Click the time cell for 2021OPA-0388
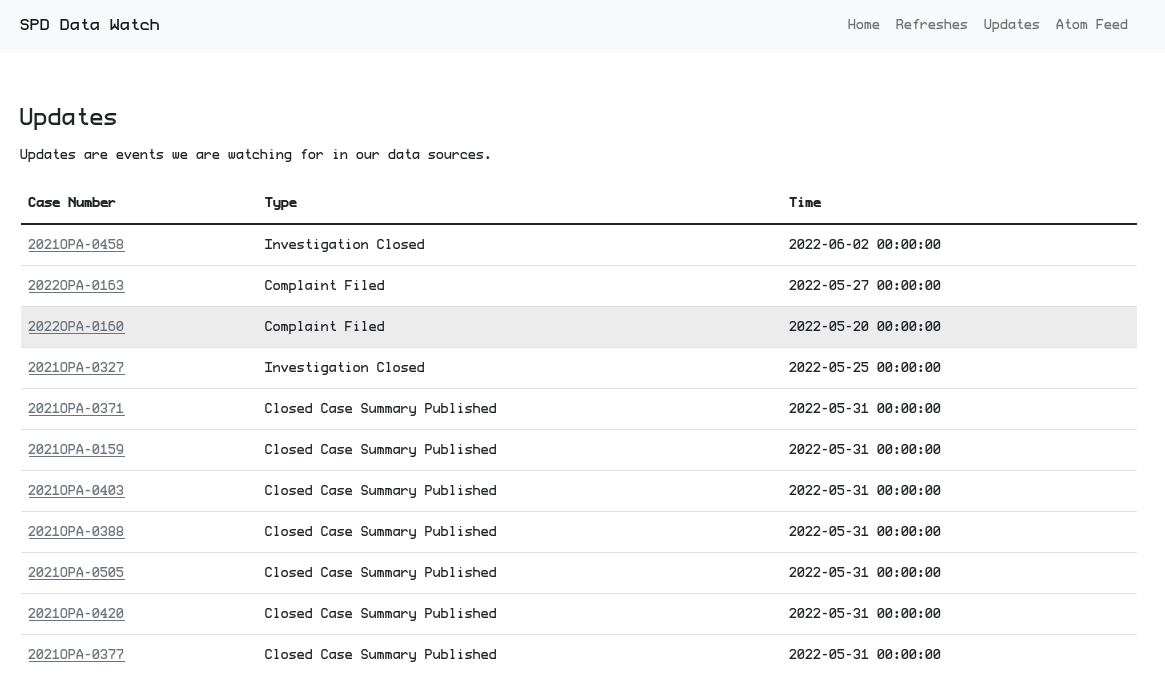This screenshot has width=1165, height=675. 864,531
